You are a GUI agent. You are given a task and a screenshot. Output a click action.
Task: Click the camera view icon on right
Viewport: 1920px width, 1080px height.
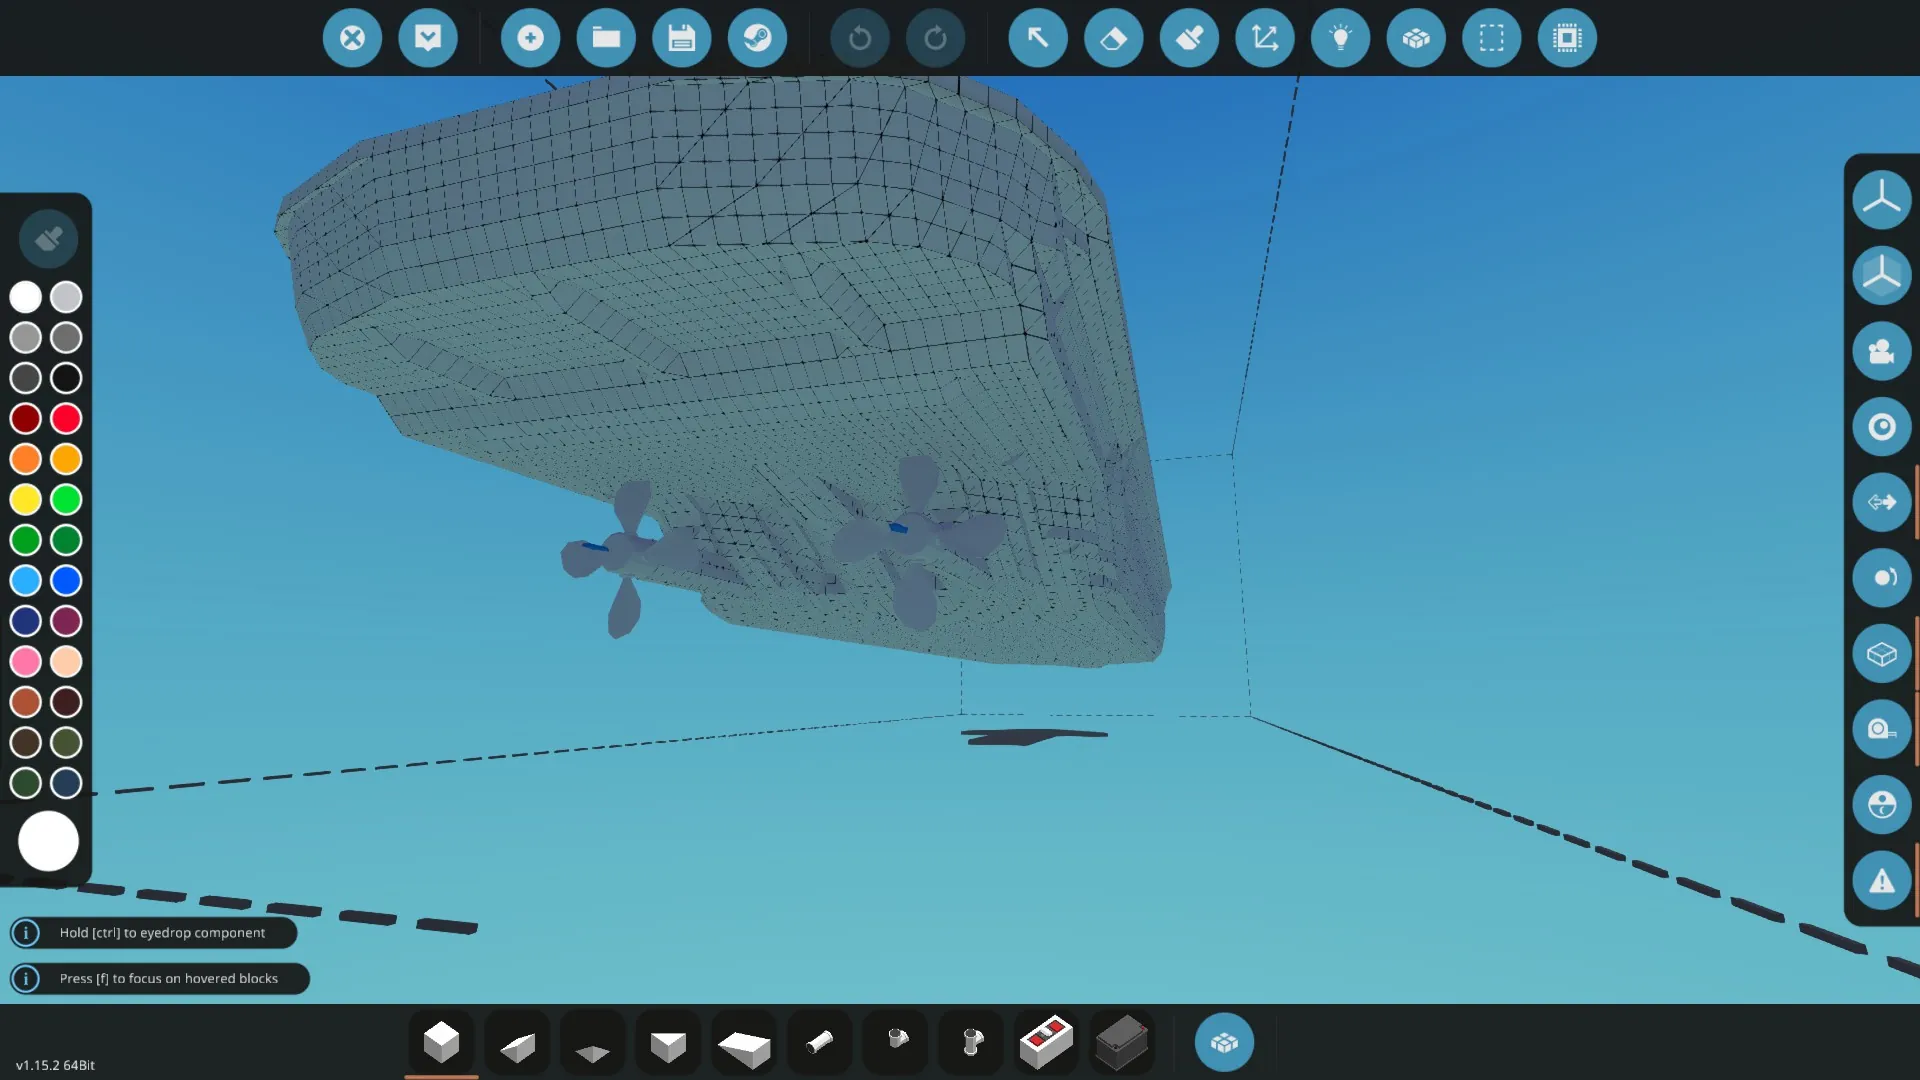click(x=1881, y=351)
